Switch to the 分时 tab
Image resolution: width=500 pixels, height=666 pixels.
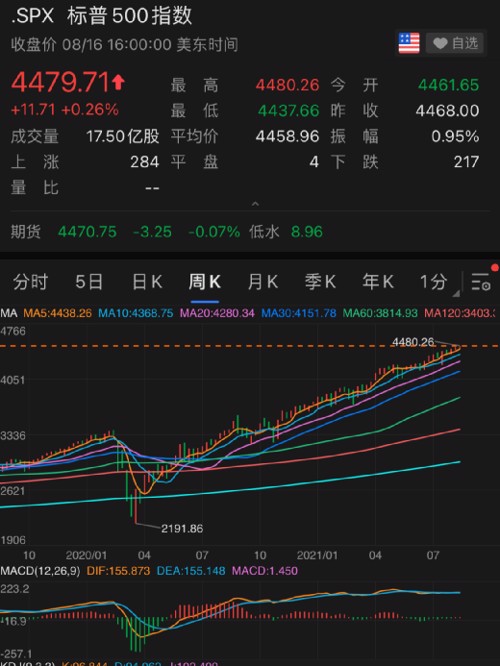(30, 282)
